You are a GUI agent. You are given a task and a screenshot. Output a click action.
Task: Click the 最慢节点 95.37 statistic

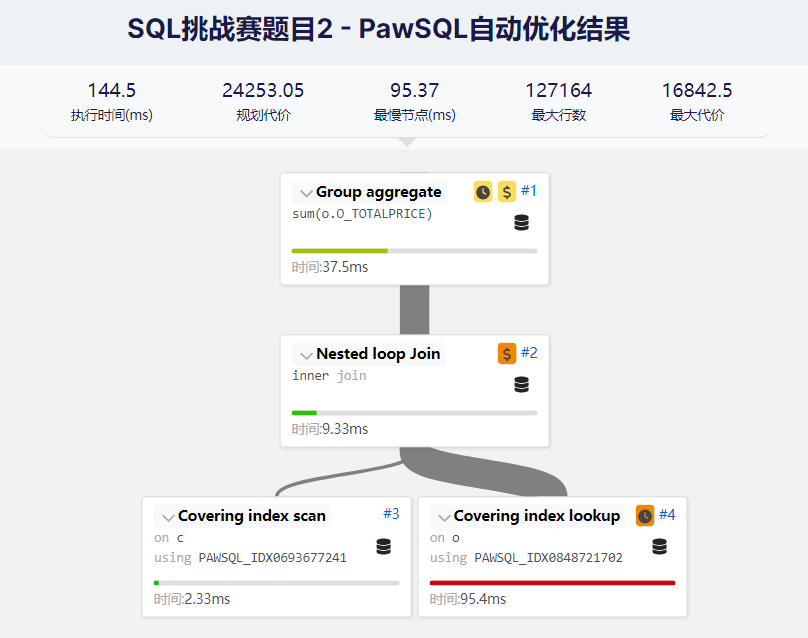[415, 100]
